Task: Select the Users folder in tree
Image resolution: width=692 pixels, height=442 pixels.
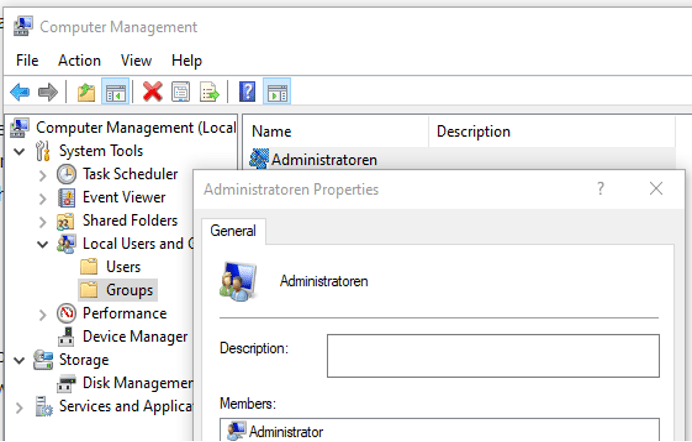Action: pyautogui.click(x=123, y=267)
